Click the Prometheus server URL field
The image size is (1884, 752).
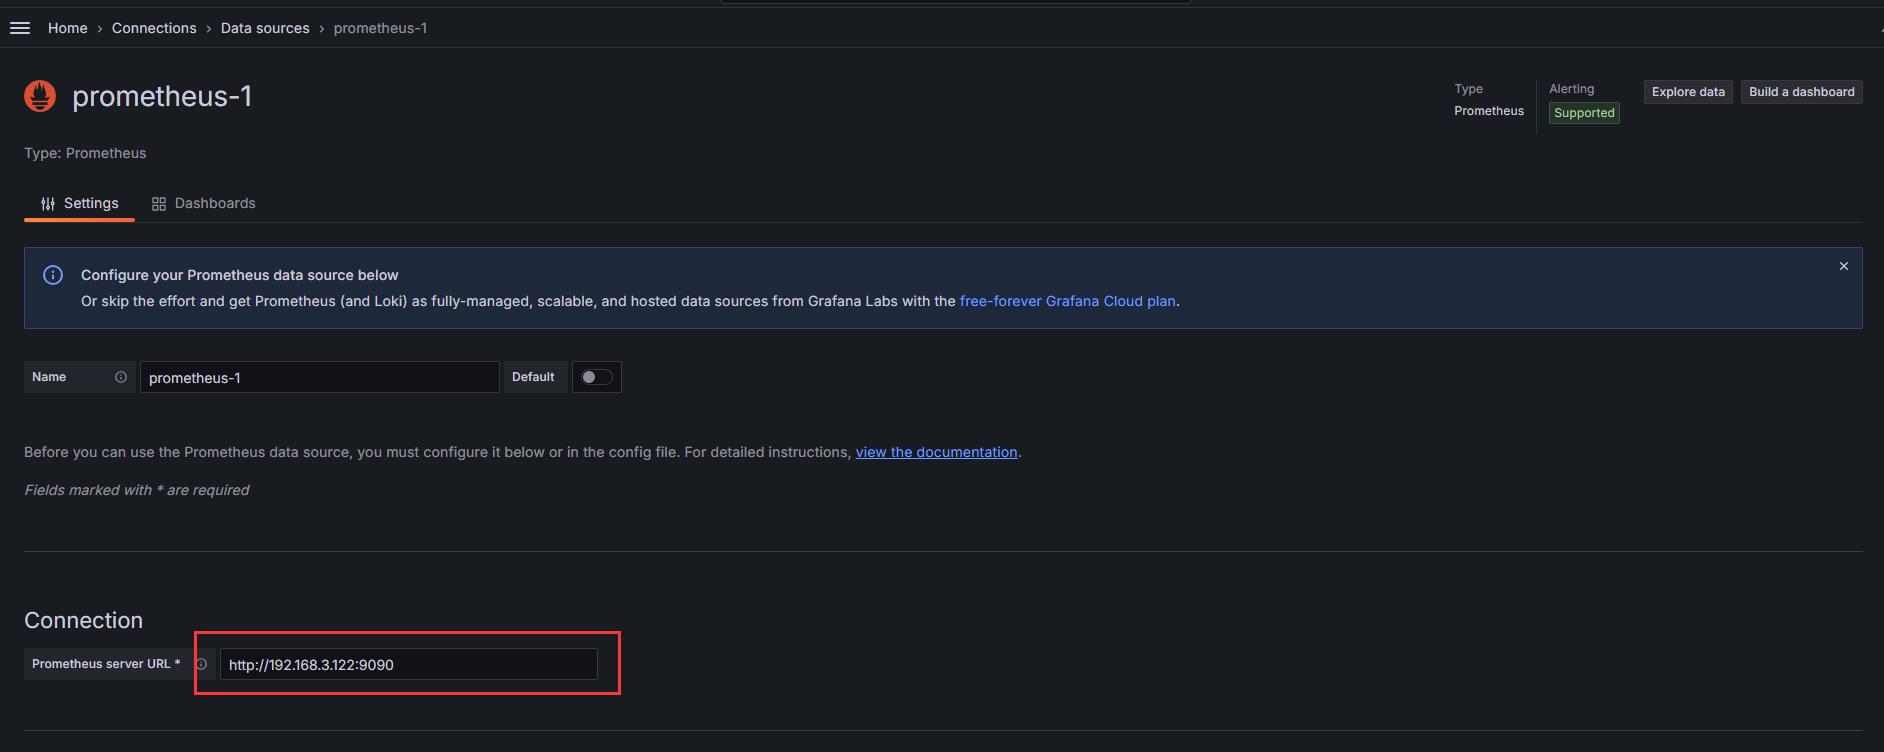408,664
